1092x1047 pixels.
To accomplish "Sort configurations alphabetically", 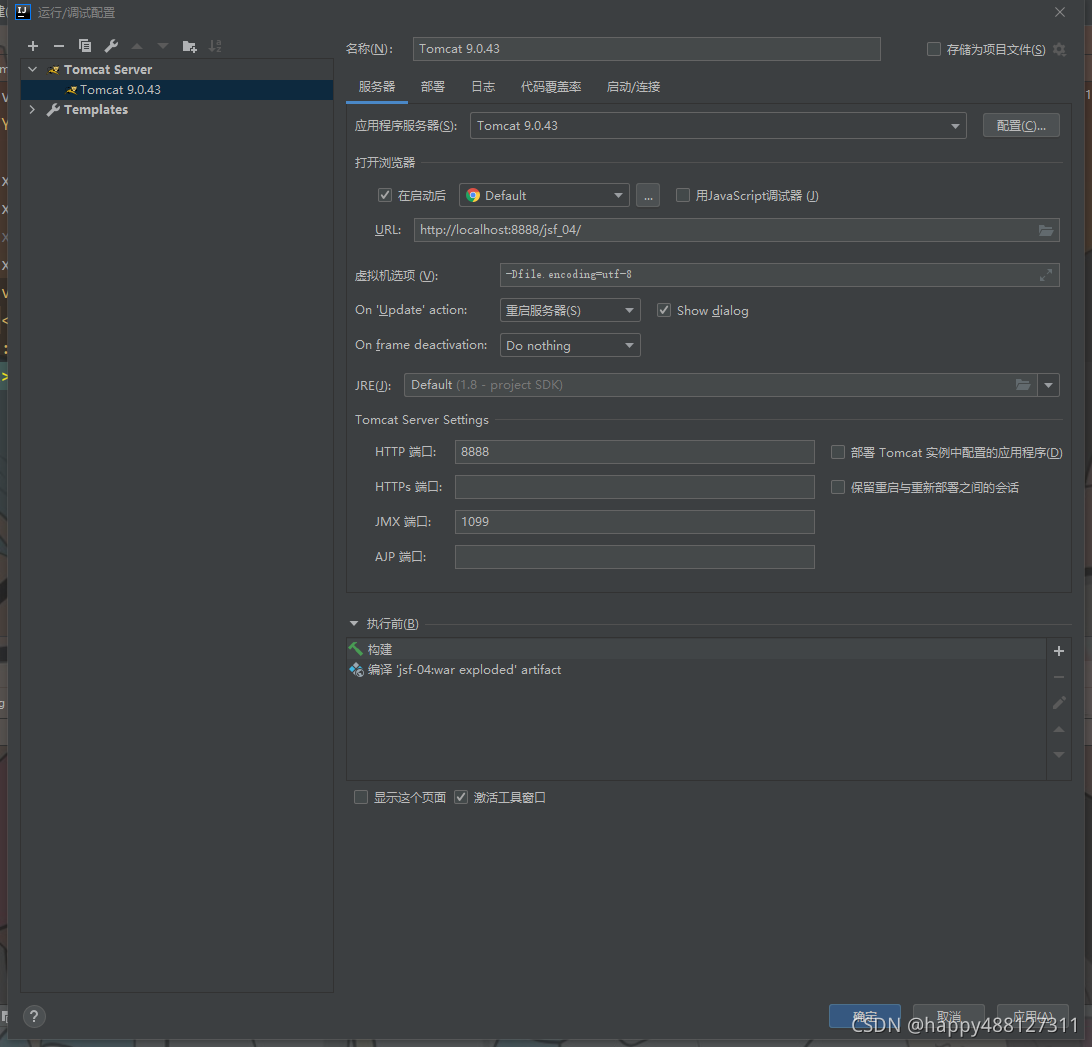I will pos(215,45).
